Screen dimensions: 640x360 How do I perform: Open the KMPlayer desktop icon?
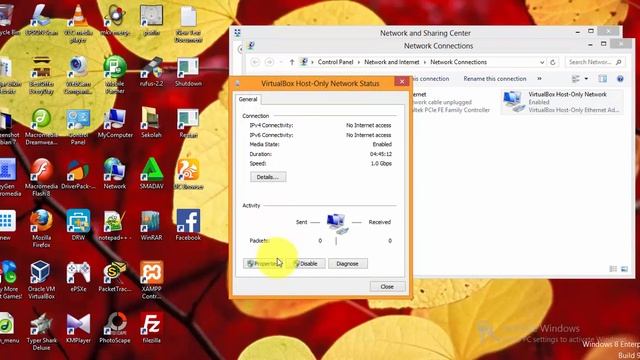[x=78, y=329]
